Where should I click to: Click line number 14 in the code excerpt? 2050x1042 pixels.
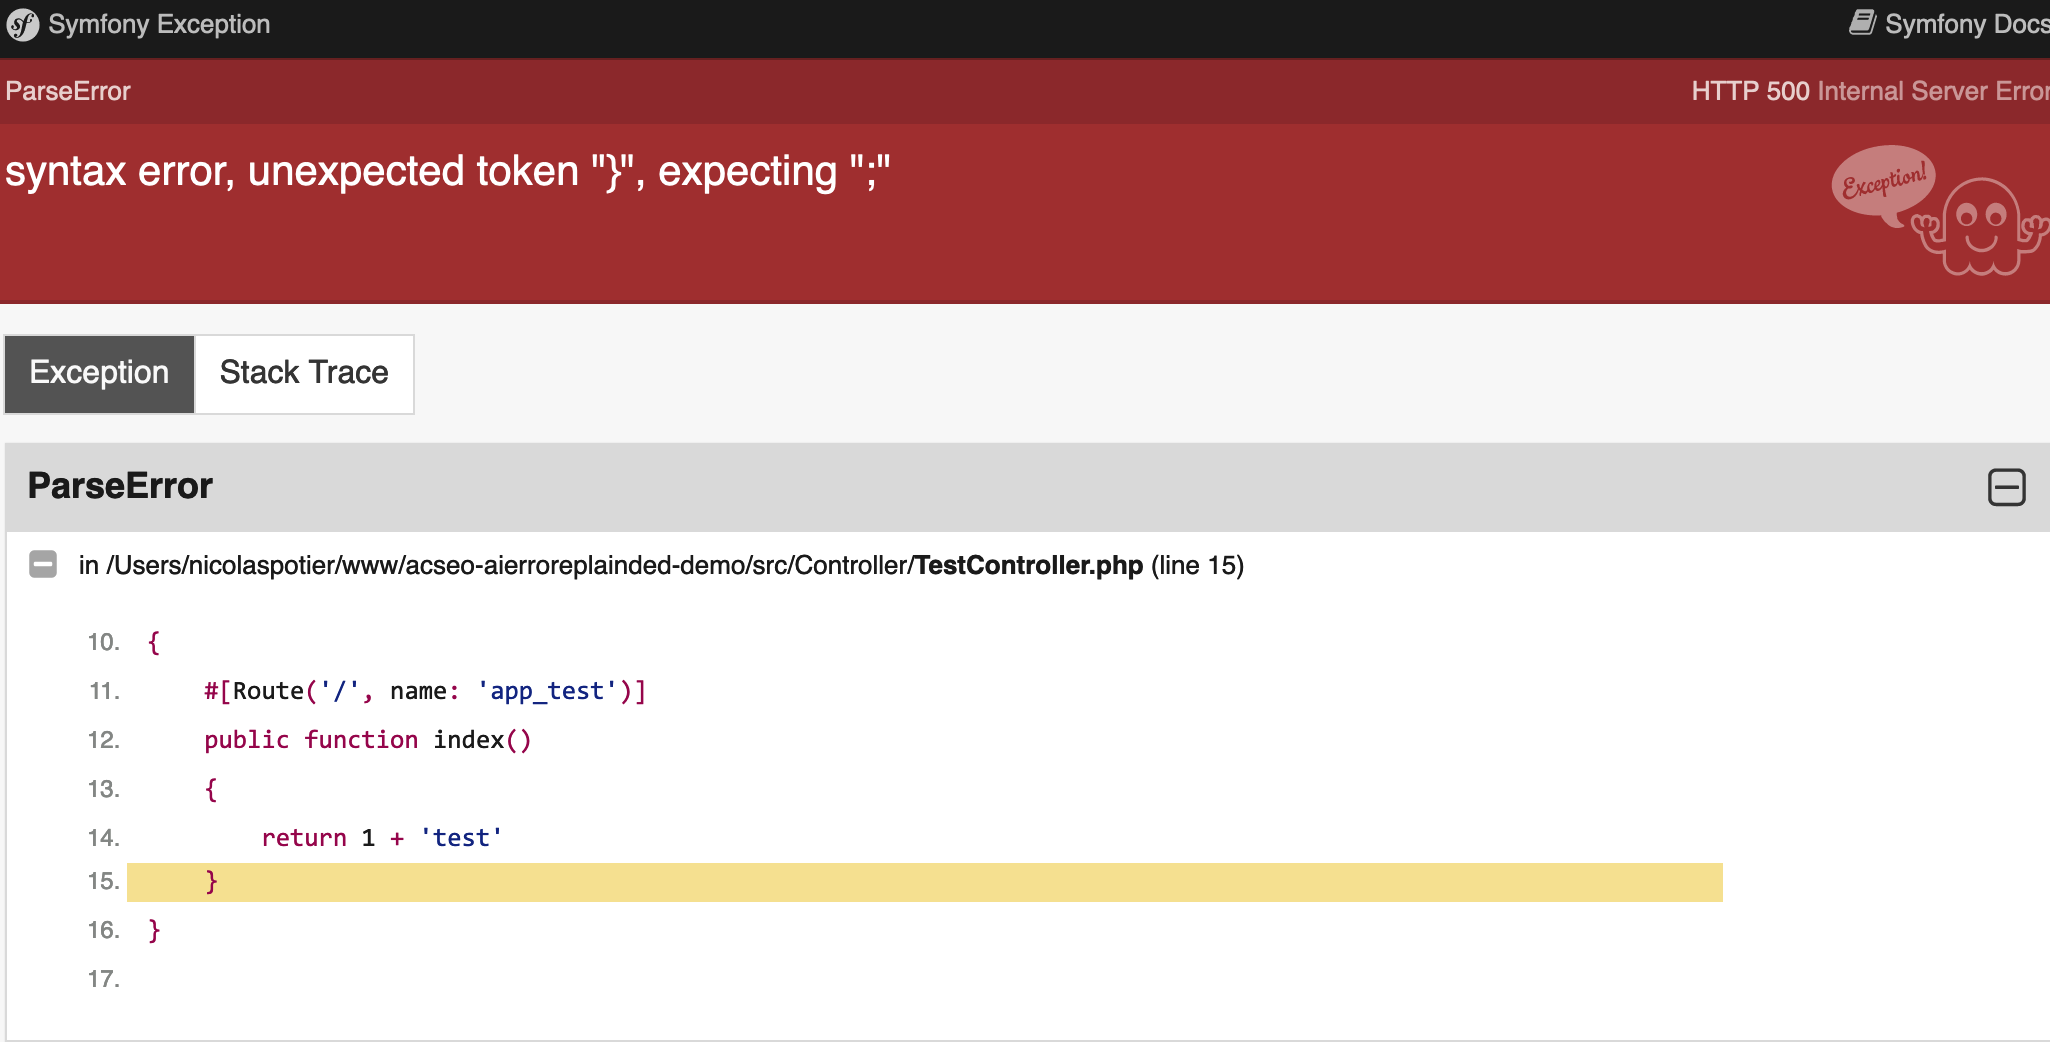pos(103,838)
